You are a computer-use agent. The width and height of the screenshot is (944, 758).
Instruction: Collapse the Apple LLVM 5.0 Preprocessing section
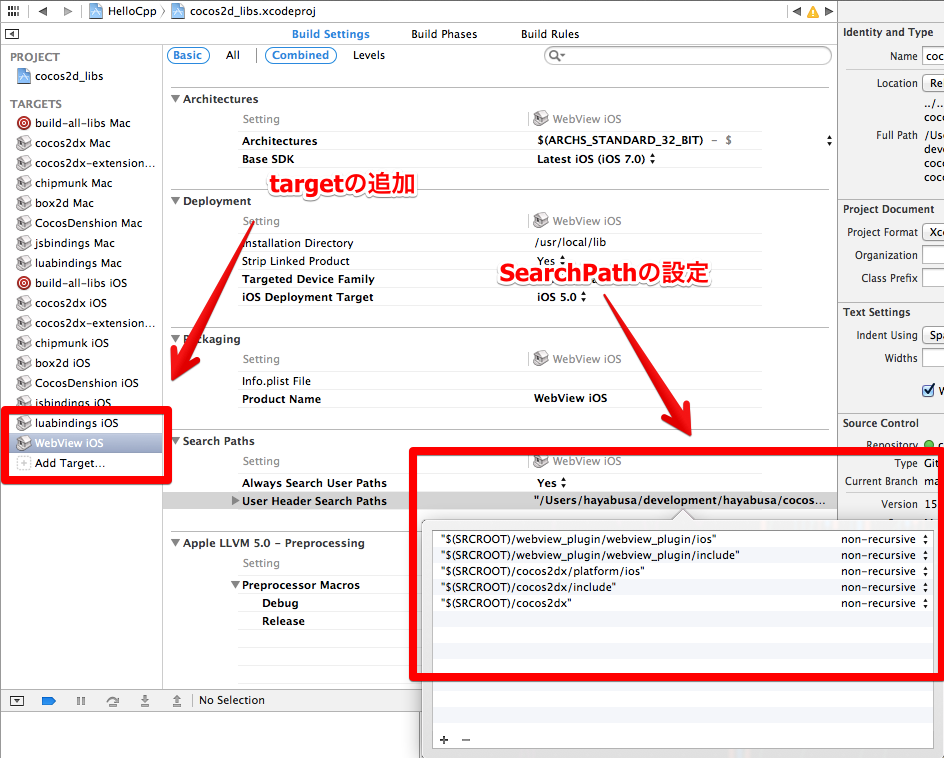(x=176, y=542)
